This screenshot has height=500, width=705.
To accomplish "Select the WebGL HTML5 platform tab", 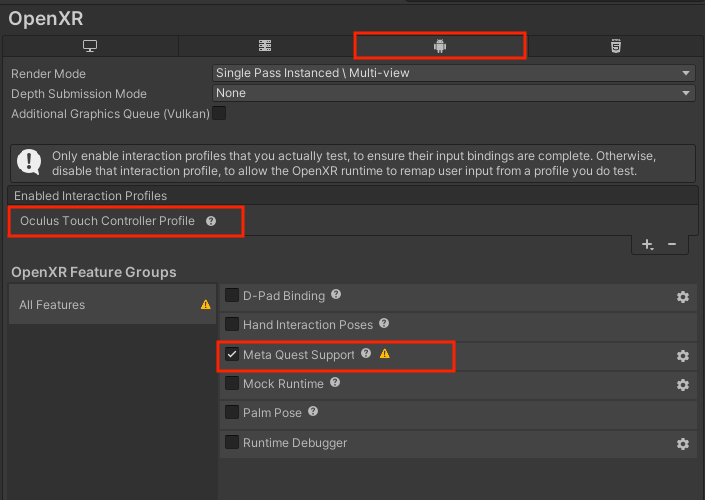I will (x=615, y=46).
